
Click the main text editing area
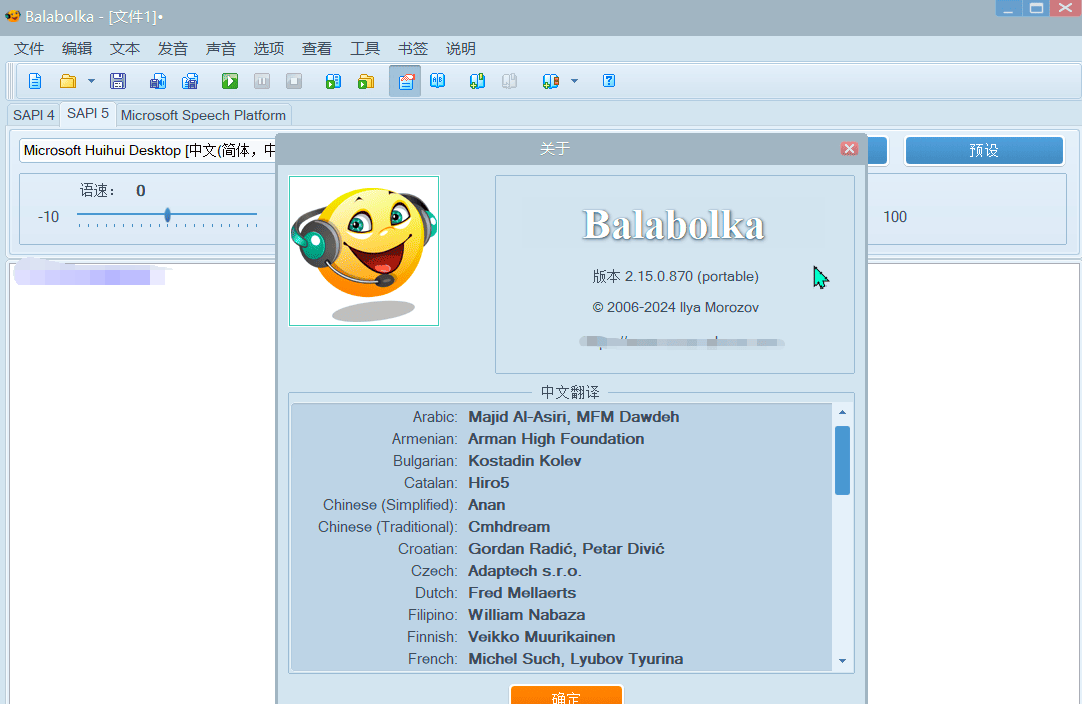pyautogui.click(x=141, y=483)
